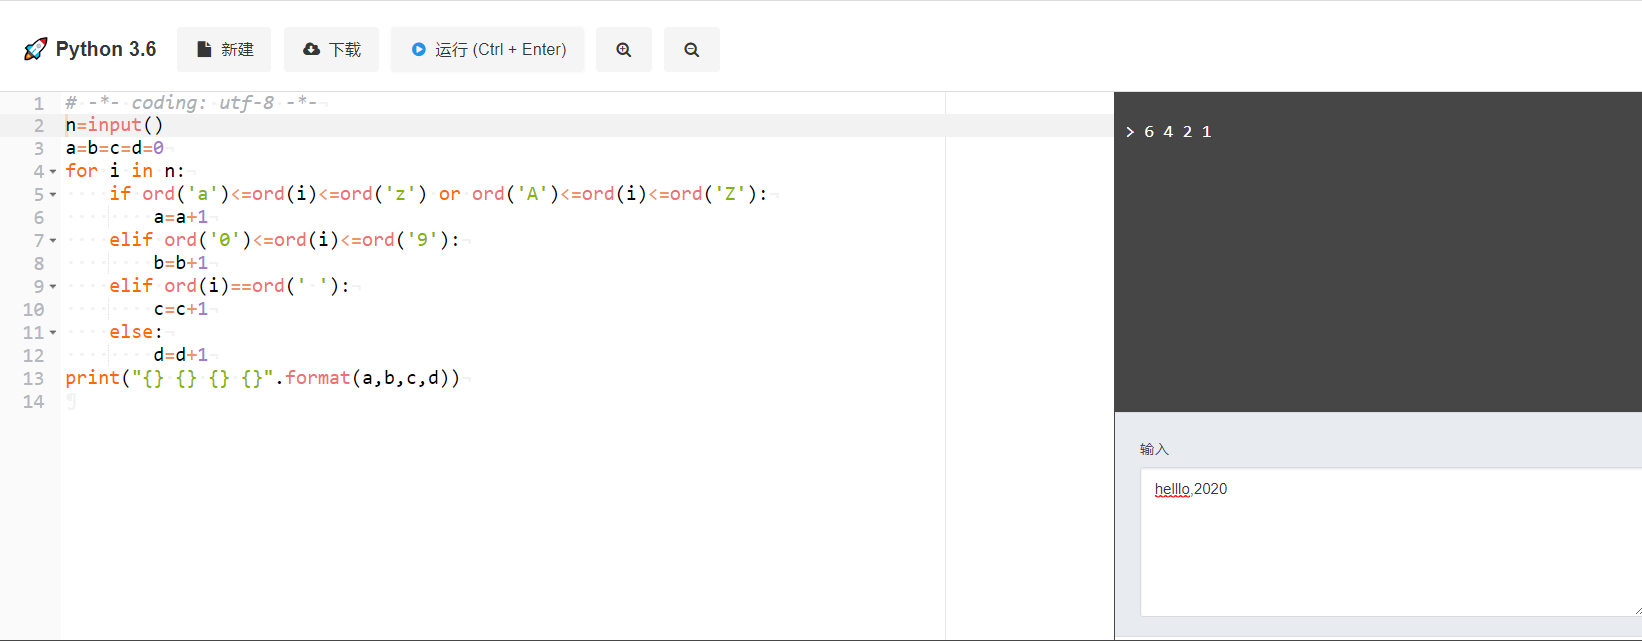Click line number 6 in gutter
Viewport: 1642px width, 643px height.
pyautogui.click(x=39, y=218)
